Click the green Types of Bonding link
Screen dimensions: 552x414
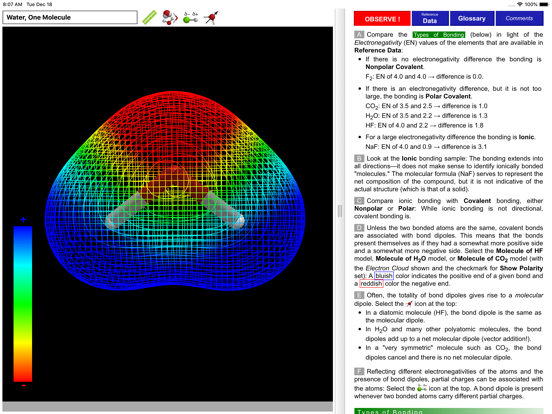click(x=439, y=34)
